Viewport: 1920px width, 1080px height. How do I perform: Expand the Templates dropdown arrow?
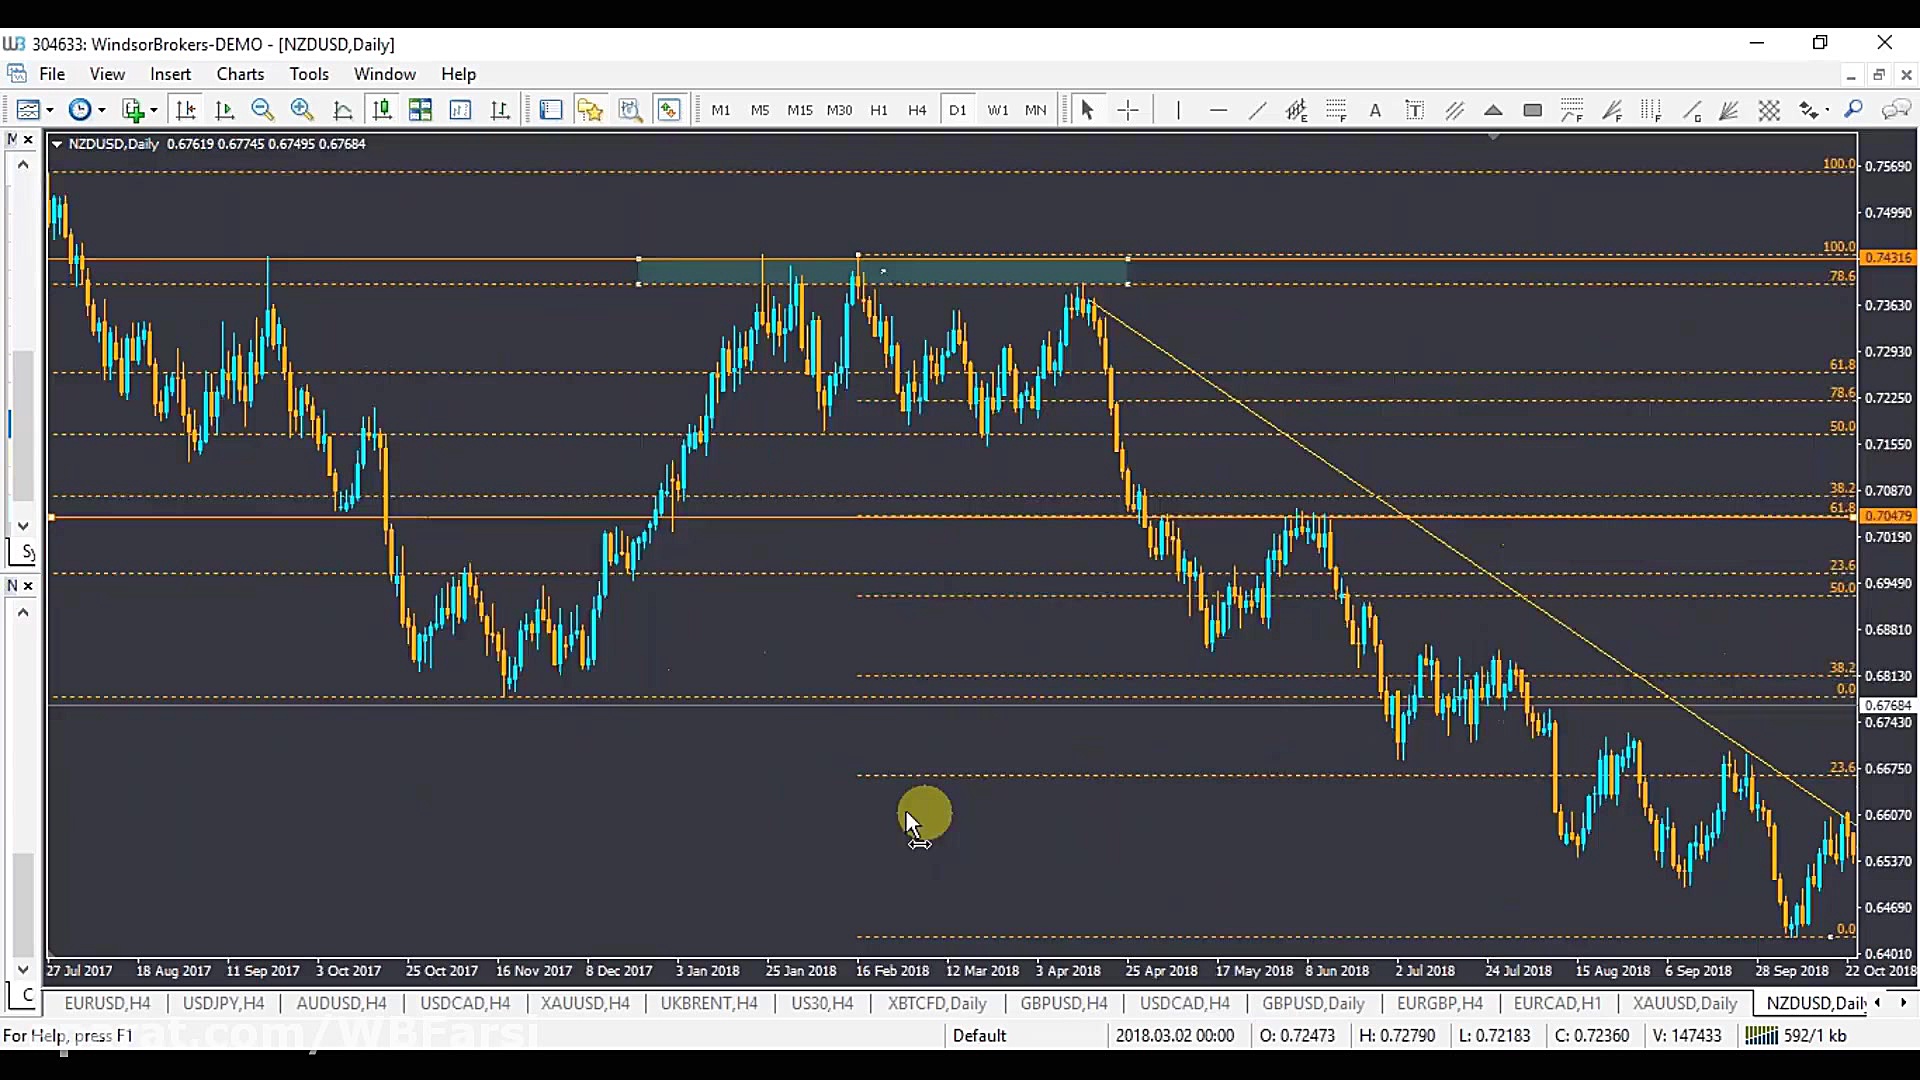[49, 110]
